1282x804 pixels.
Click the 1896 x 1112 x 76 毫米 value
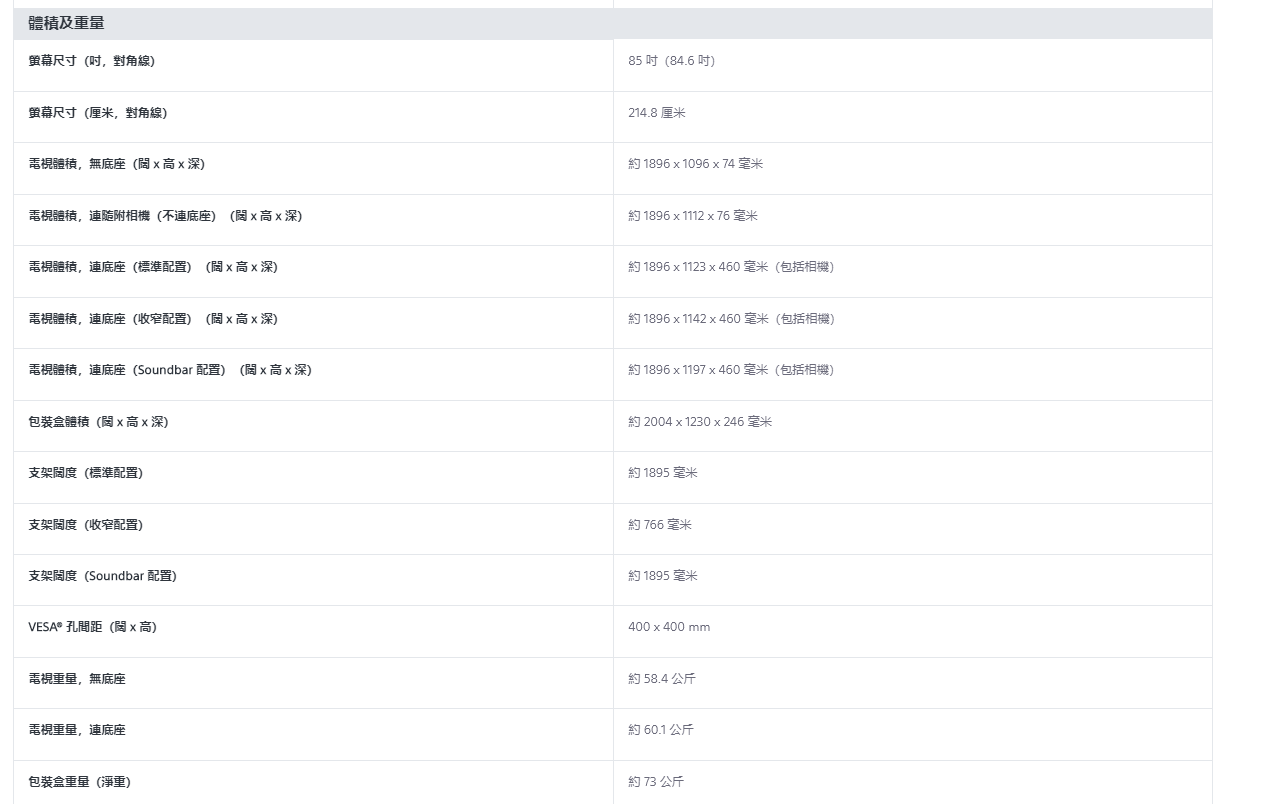tap(692, 216)
